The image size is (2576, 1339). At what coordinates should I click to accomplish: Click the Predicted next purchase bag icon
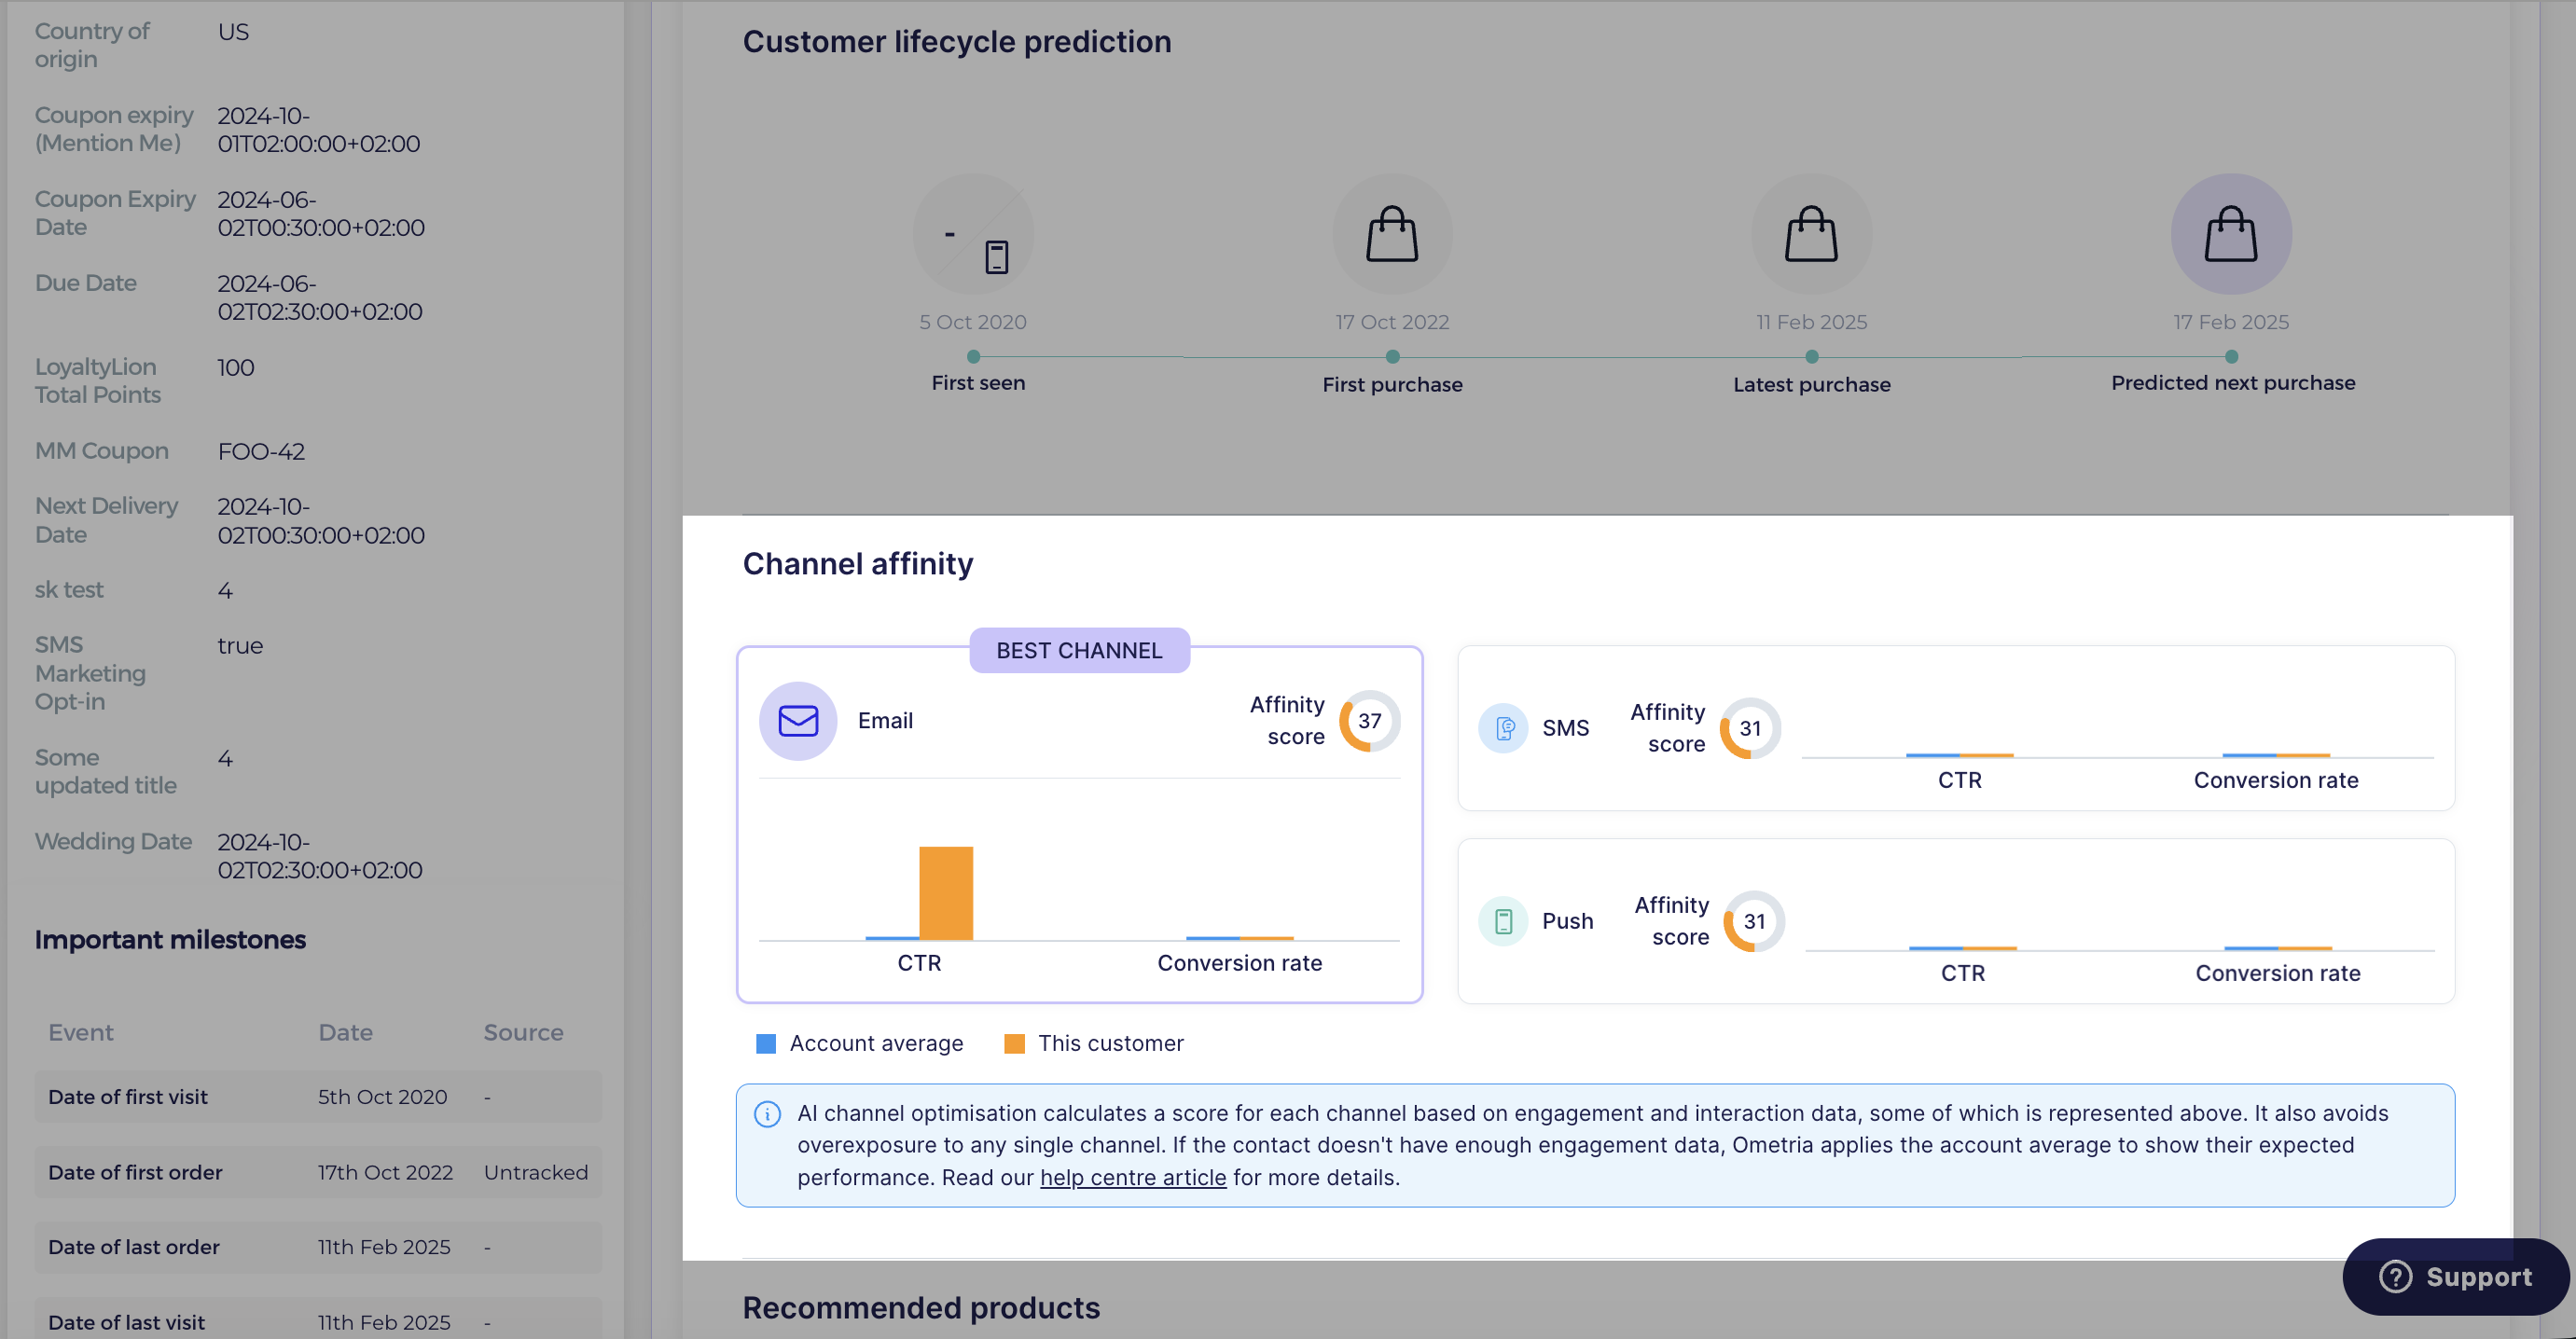pos(2231,234)
